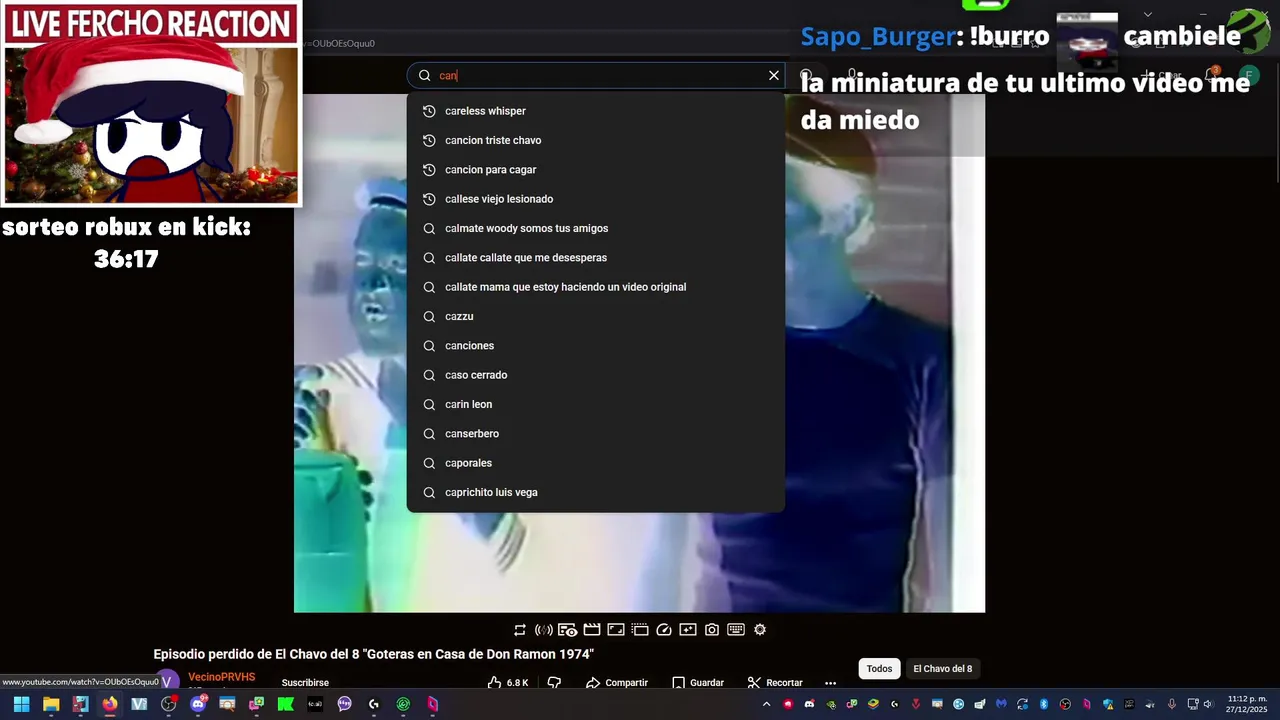The height and width of the screenshot is (720, 1280).
Task: Select the 'El Chavo del 8' filter chip
Action: [x=942, y=669]
